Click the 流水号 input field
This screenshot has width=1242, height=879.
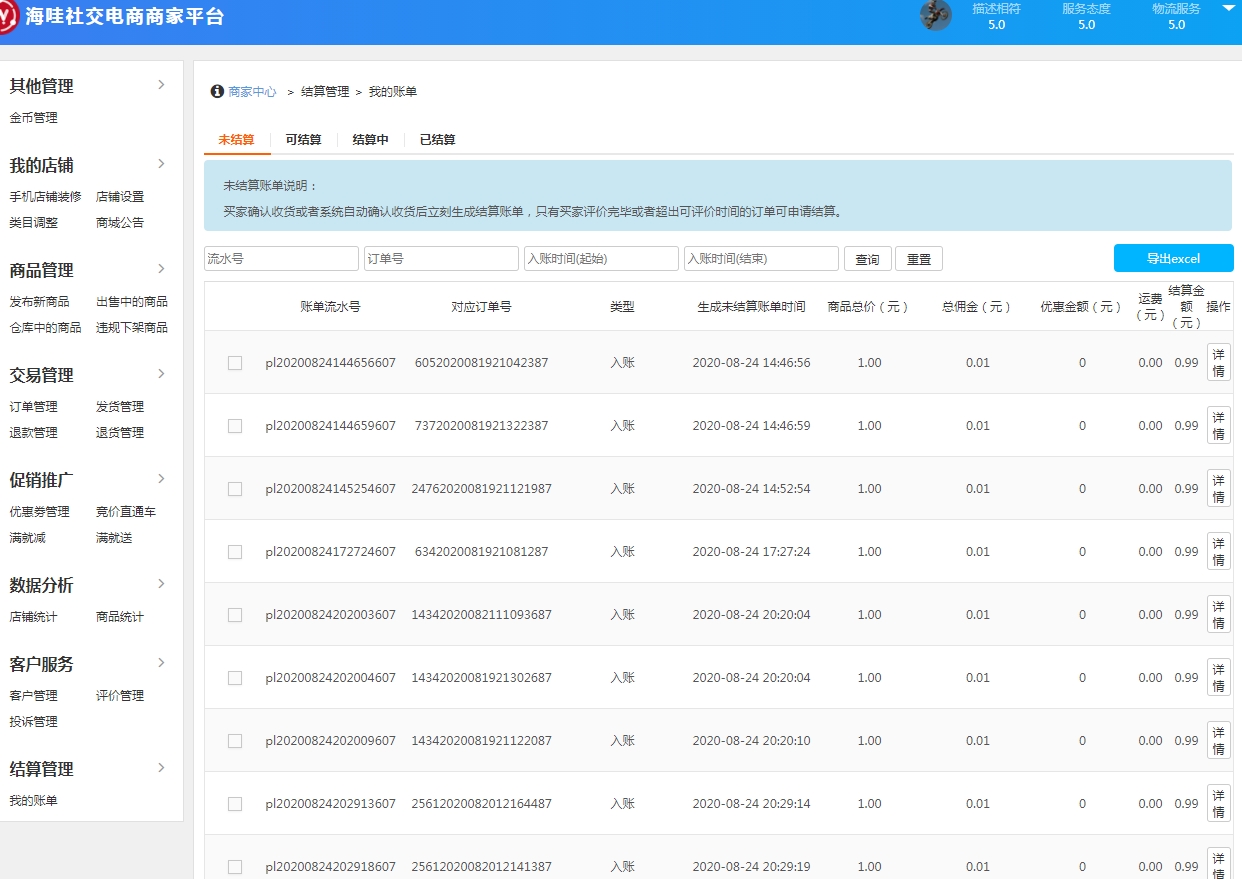[280, 258]
